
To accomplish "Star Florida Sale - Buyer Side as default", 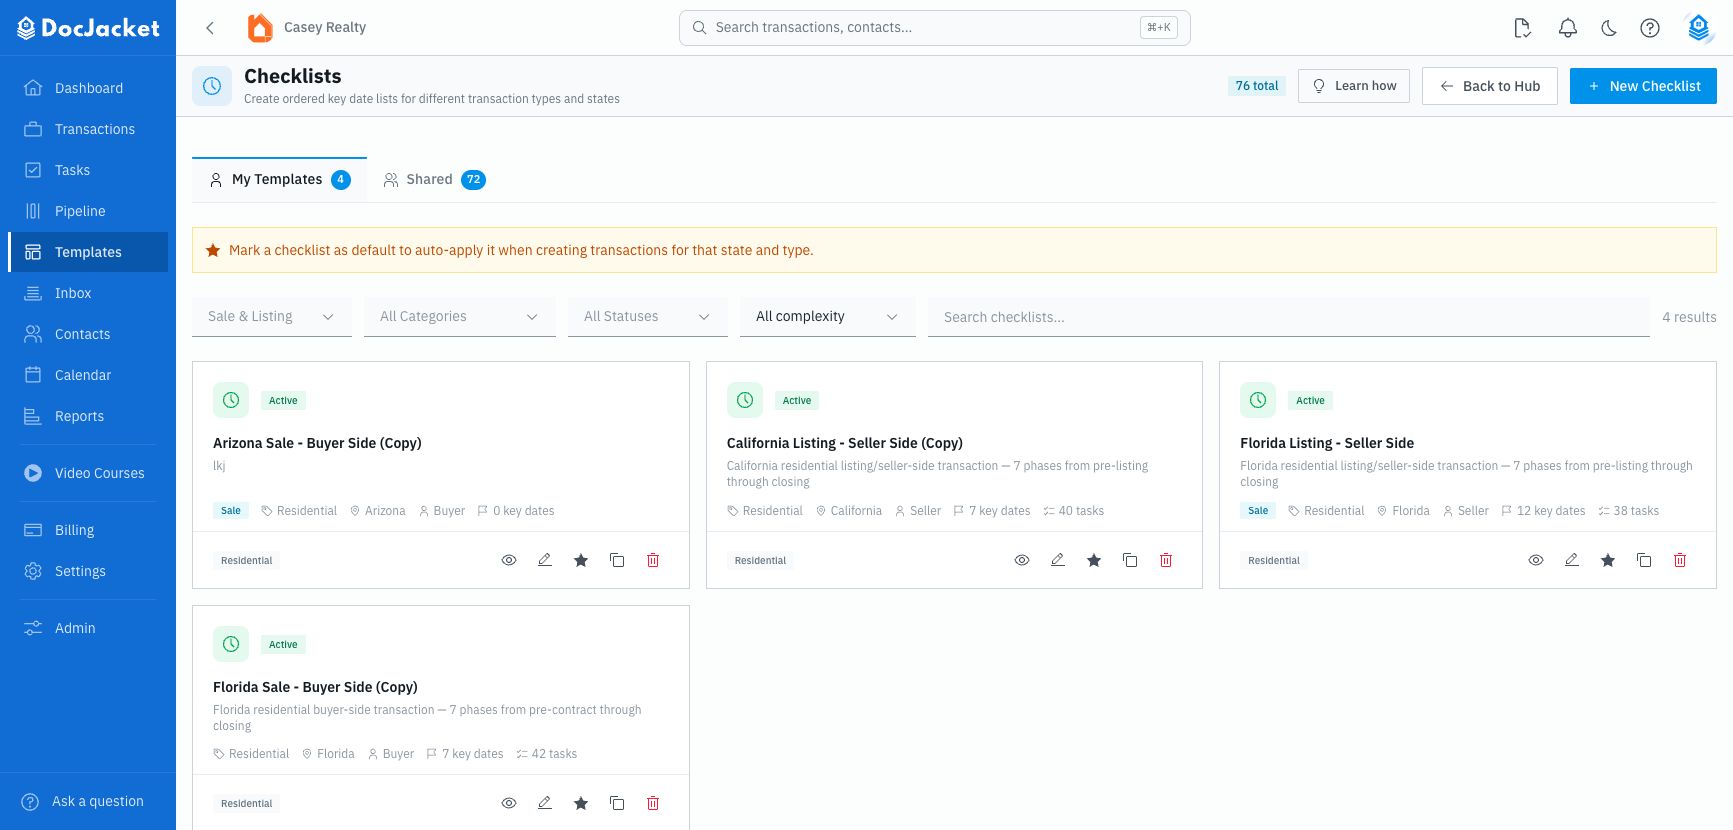I will [x=581, y=803].
